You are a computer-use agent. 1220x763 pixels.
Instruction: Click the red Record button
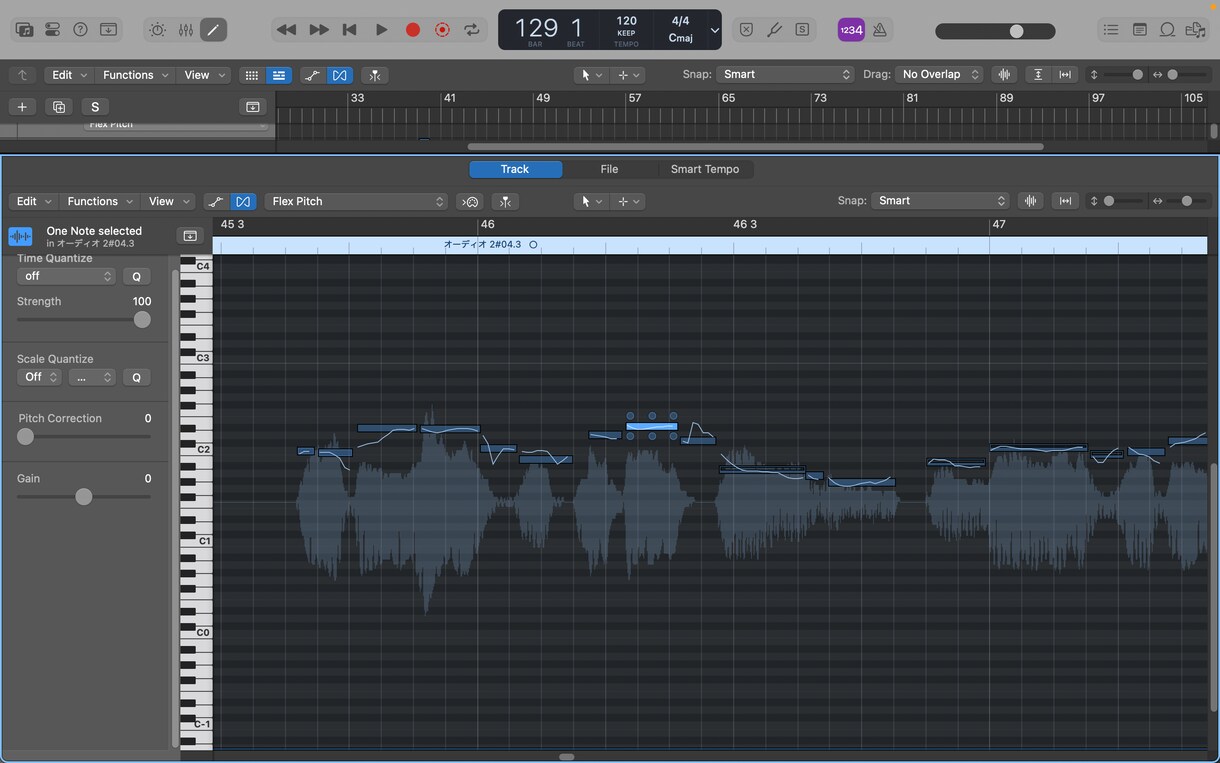pyautogui.click(x=412, y=30)
